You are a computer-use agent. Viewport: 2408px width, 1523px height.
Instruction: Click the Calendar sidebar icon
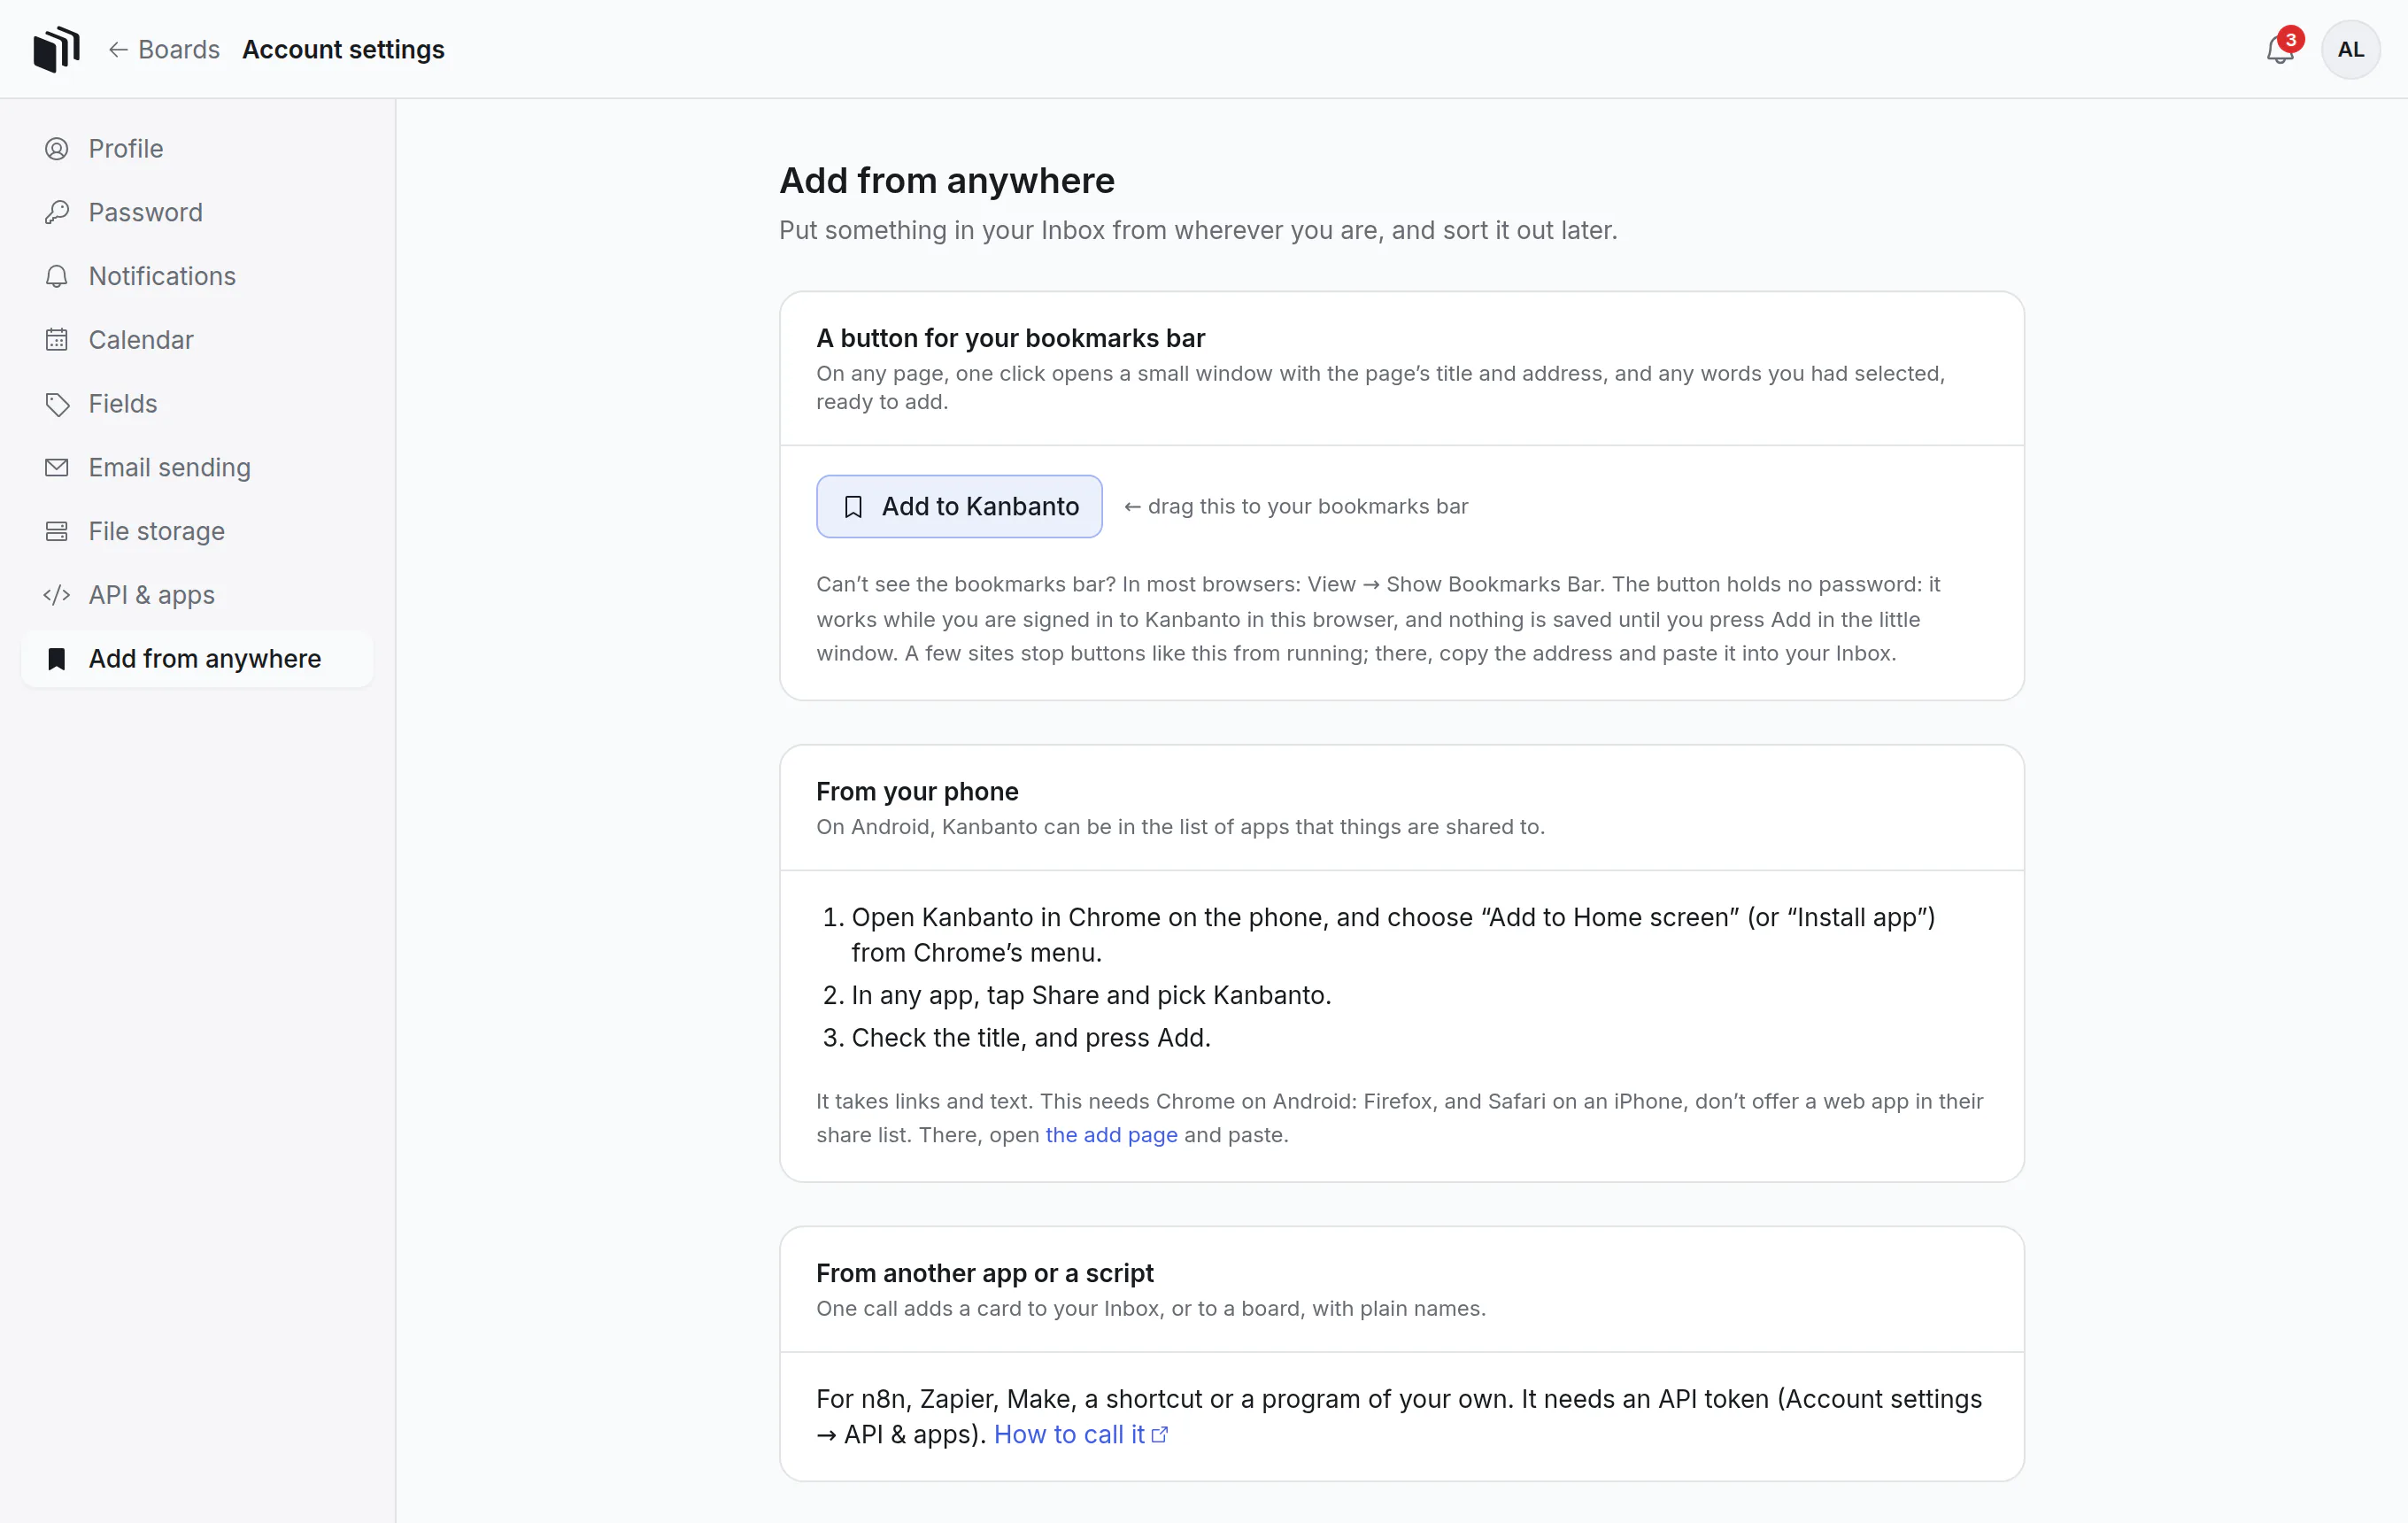[x=57, y=340]
